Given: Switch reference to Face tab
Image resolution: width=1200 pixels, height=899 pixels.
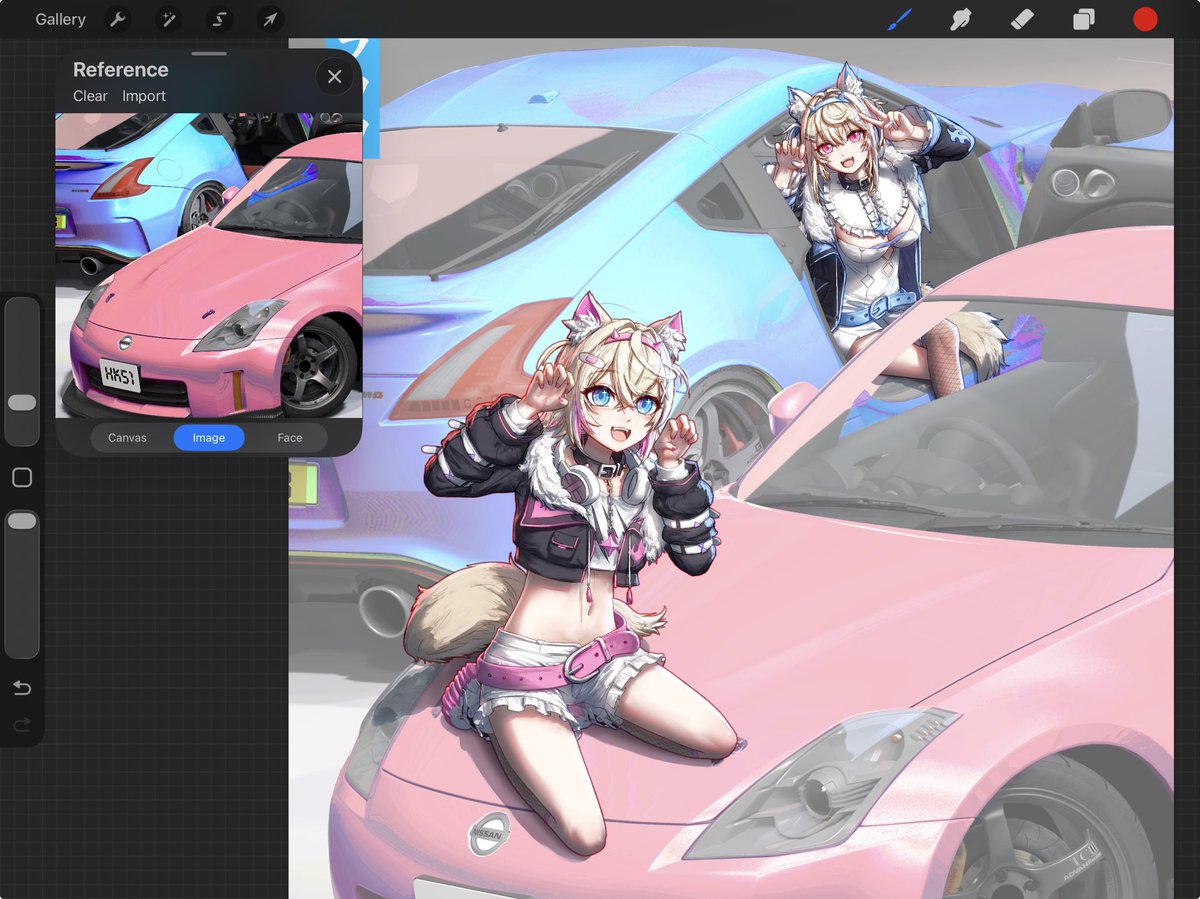Looking at the screenshot, I should pyautogui.click(x=290, y=438).
